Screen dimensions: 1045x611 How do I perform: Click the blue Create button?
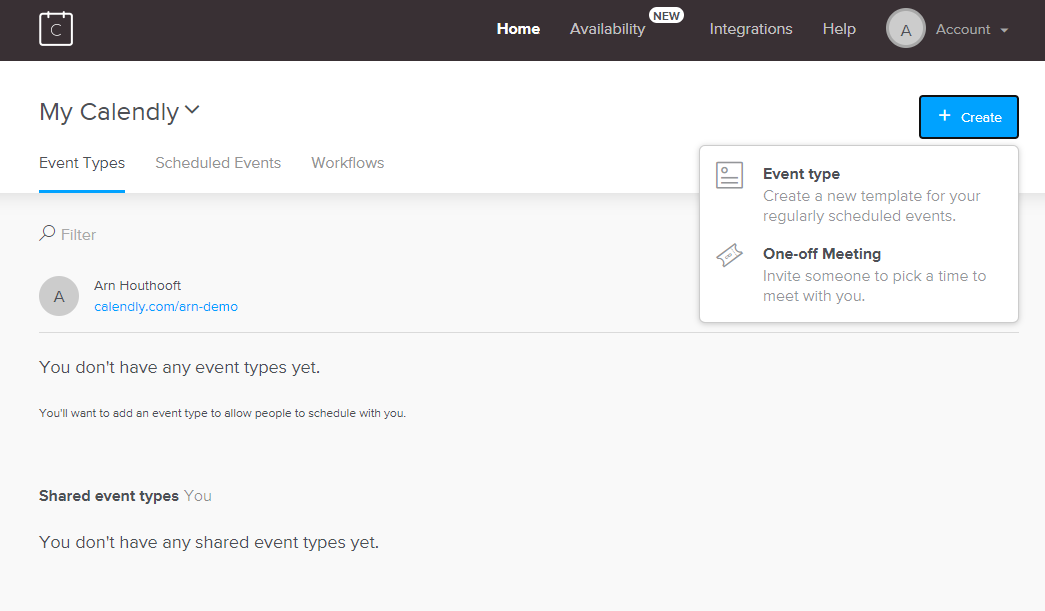(x=968, y=117)
